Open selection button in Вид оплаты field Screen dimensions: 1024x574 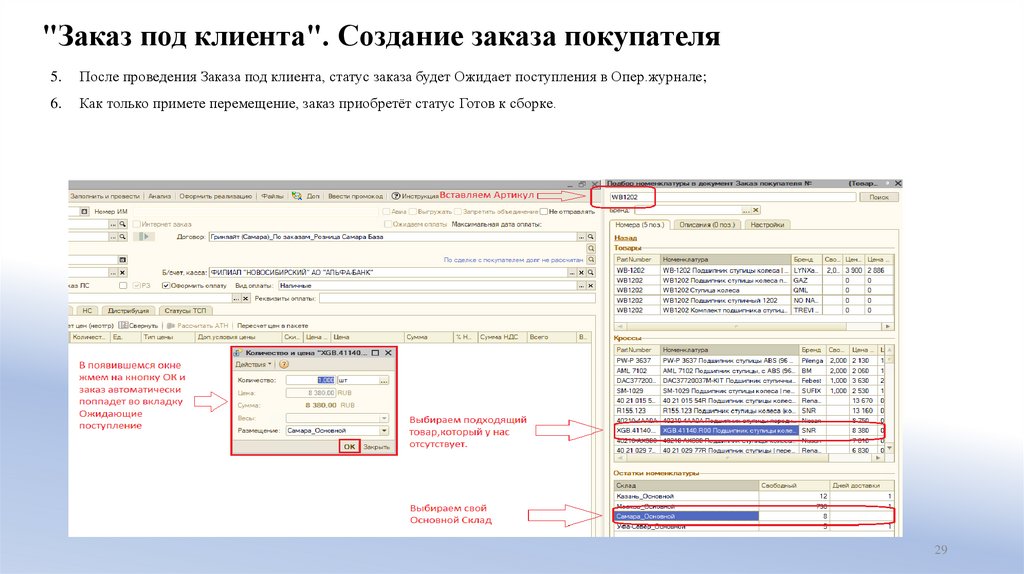pos(581,285)
